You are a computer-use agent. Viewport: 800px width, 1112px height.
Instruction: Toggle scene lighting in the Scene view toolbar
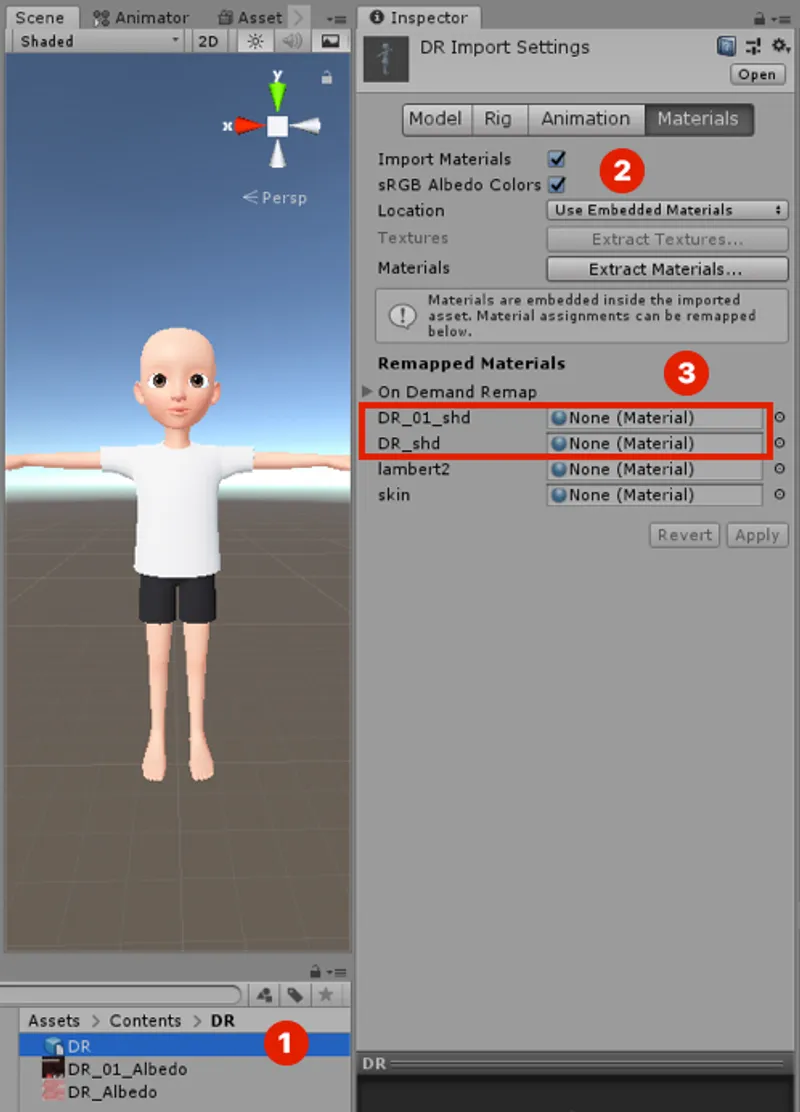pyautogui.click(x=255, y=41)
